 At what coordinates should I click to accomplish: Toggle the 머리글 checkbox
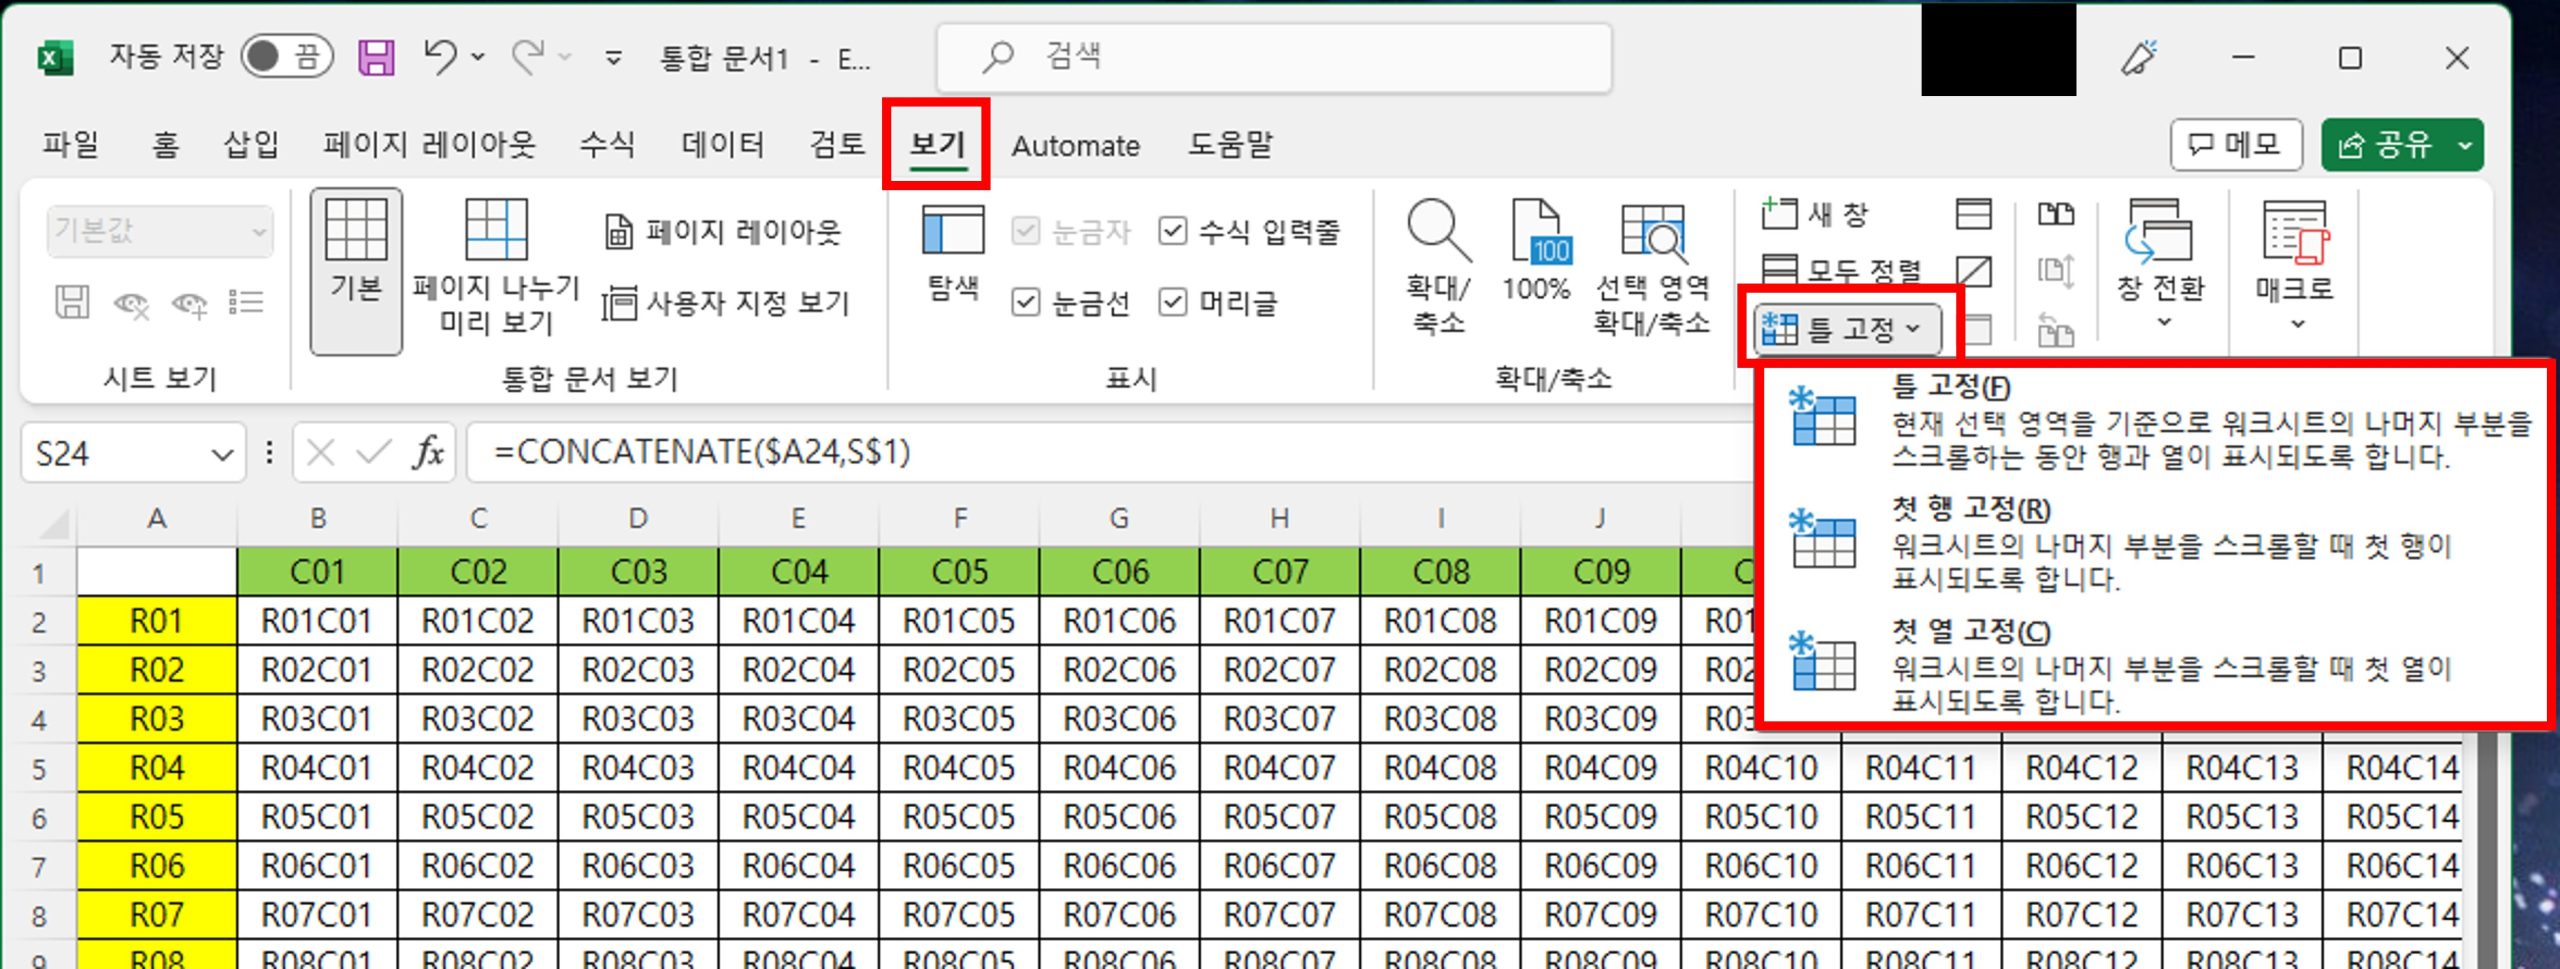pyautogui.click(x=1172, y=302)
